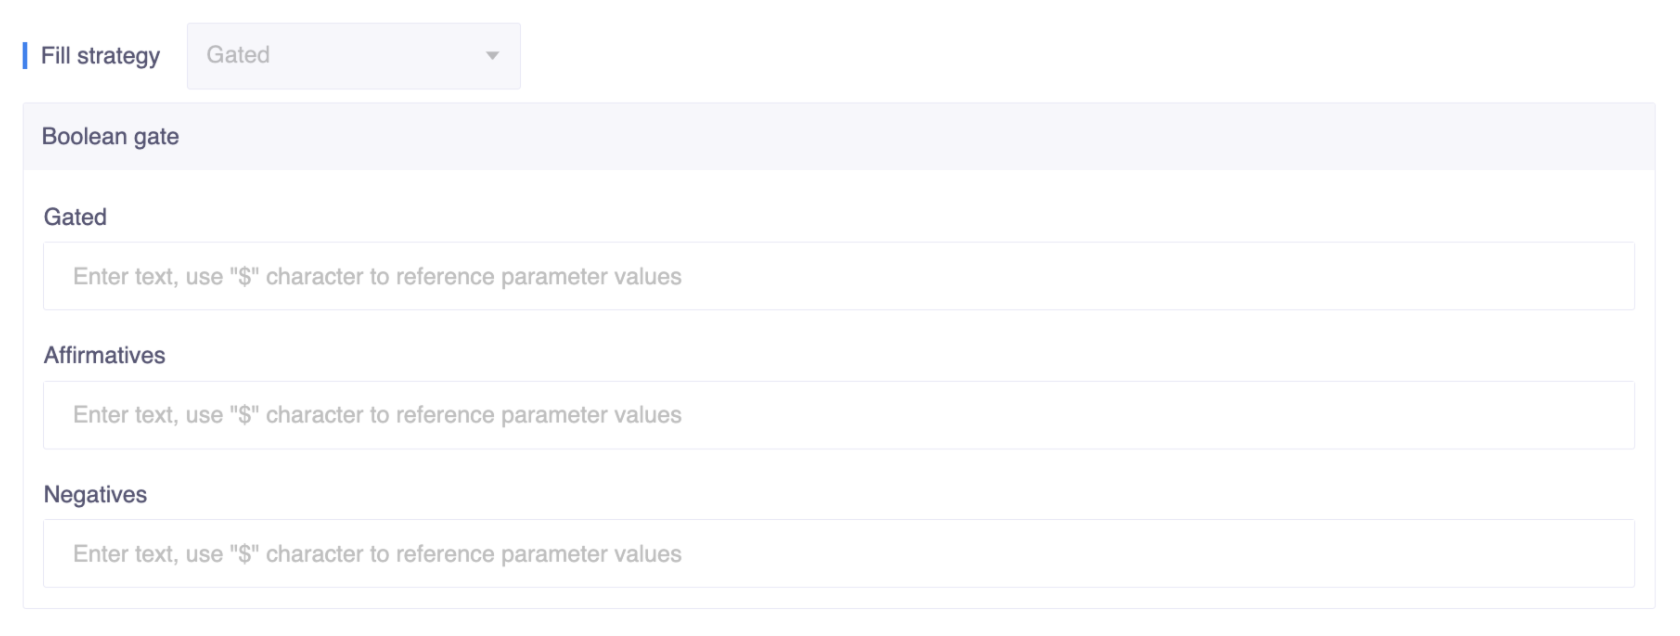Click the Fill strategy label
The width and height of the screenshot is (1680, 636).
coord(100,56)
